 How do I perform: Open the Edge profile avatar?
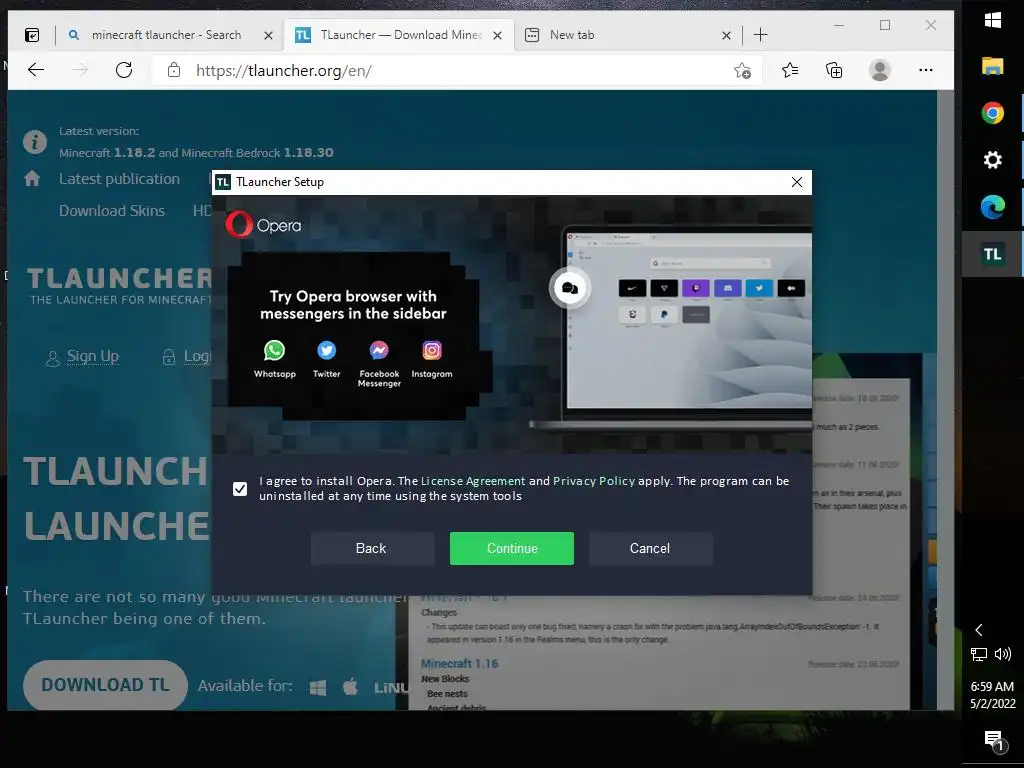pos(880,70)
